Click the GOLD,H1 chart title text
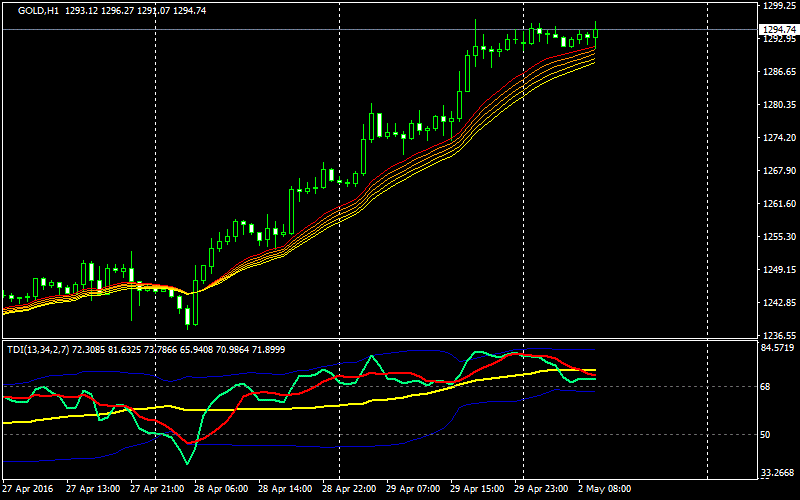 click(x=38, y=10)
